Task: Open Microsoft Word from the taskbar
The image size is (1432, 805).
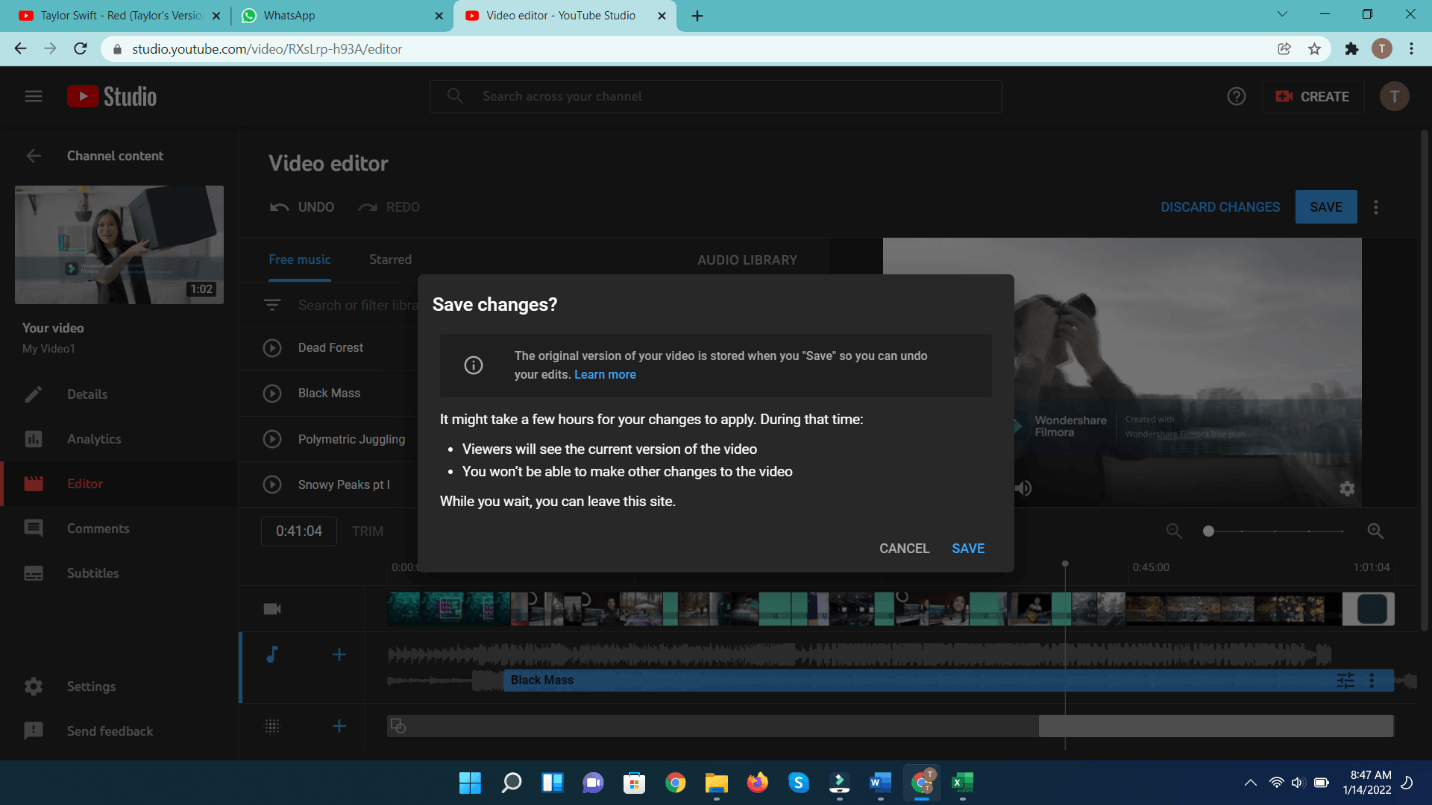Action: (880, 782)
